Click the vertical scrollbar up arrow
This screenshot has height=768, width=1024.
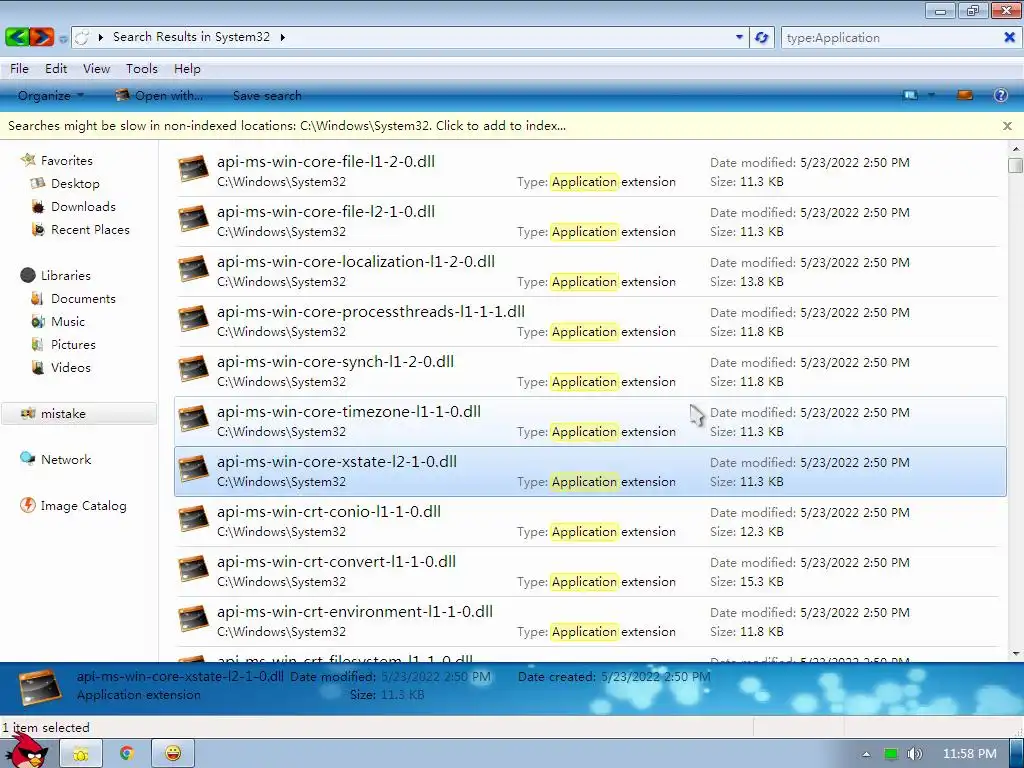pos(1015,148)
